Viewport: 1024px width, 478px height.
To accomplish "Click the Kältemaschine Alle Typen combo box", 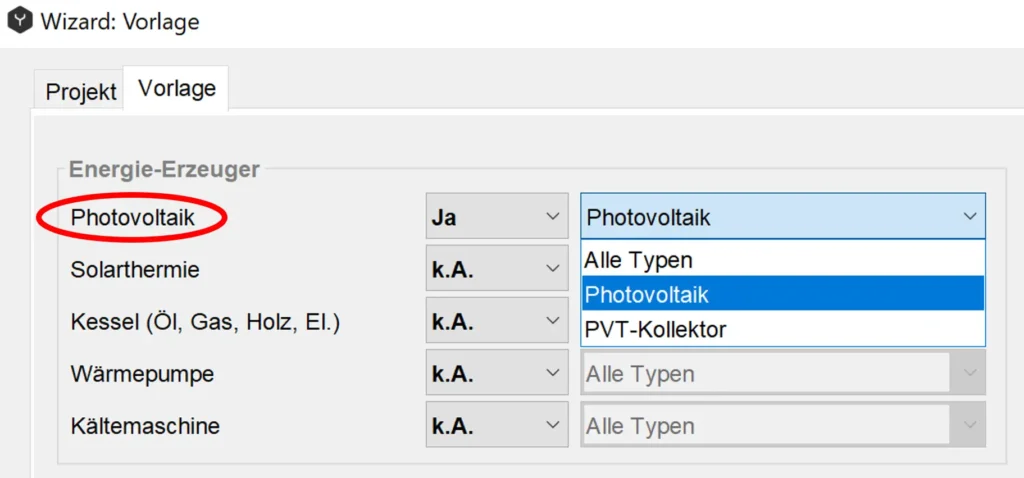I will click(x=783, y=425).
